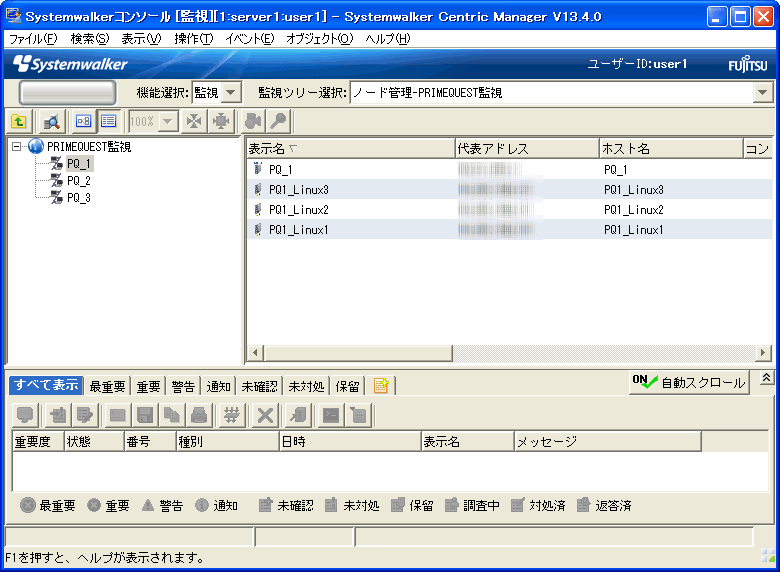This screenshot has height=572, width=780.
Task: Select the PQ1_Linux1 row in node list
Action: (x=509, y=229)
